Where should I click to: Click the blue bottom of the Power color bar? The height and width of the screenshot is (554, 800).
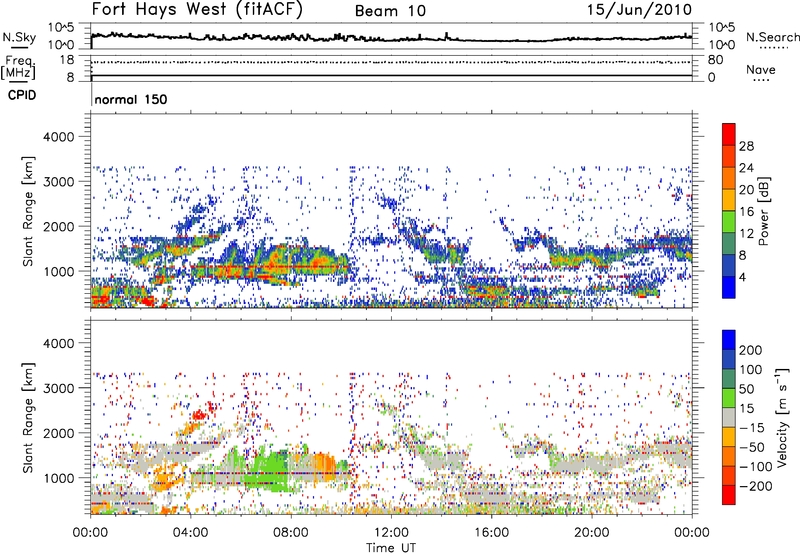729,287
